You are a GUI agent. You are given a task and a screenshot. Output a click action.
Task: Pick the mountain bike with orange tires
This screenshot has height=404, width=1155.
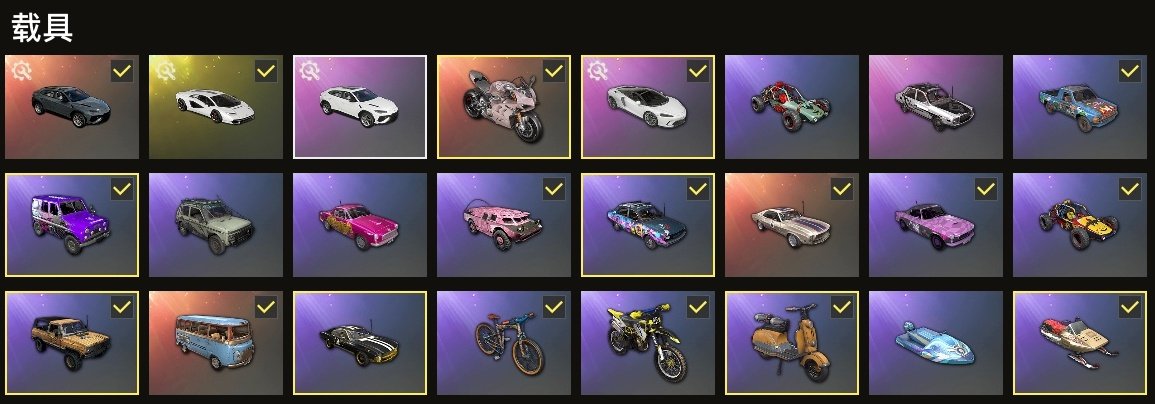point(504,343)
